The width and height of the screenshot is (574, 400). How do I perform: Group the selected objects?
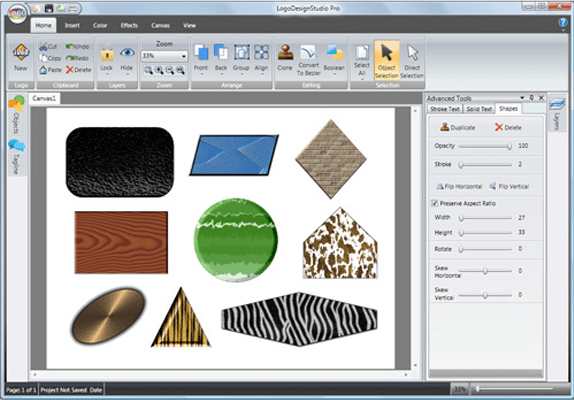click(x=241, y=57)
